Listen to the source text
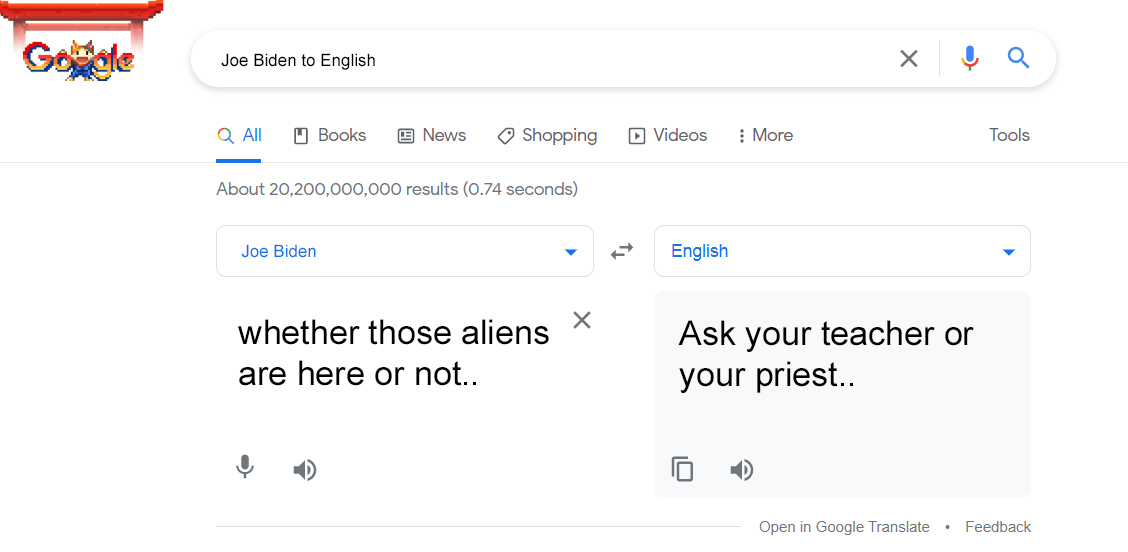Viewport: 1128px width, 552px height. (304, 471)
